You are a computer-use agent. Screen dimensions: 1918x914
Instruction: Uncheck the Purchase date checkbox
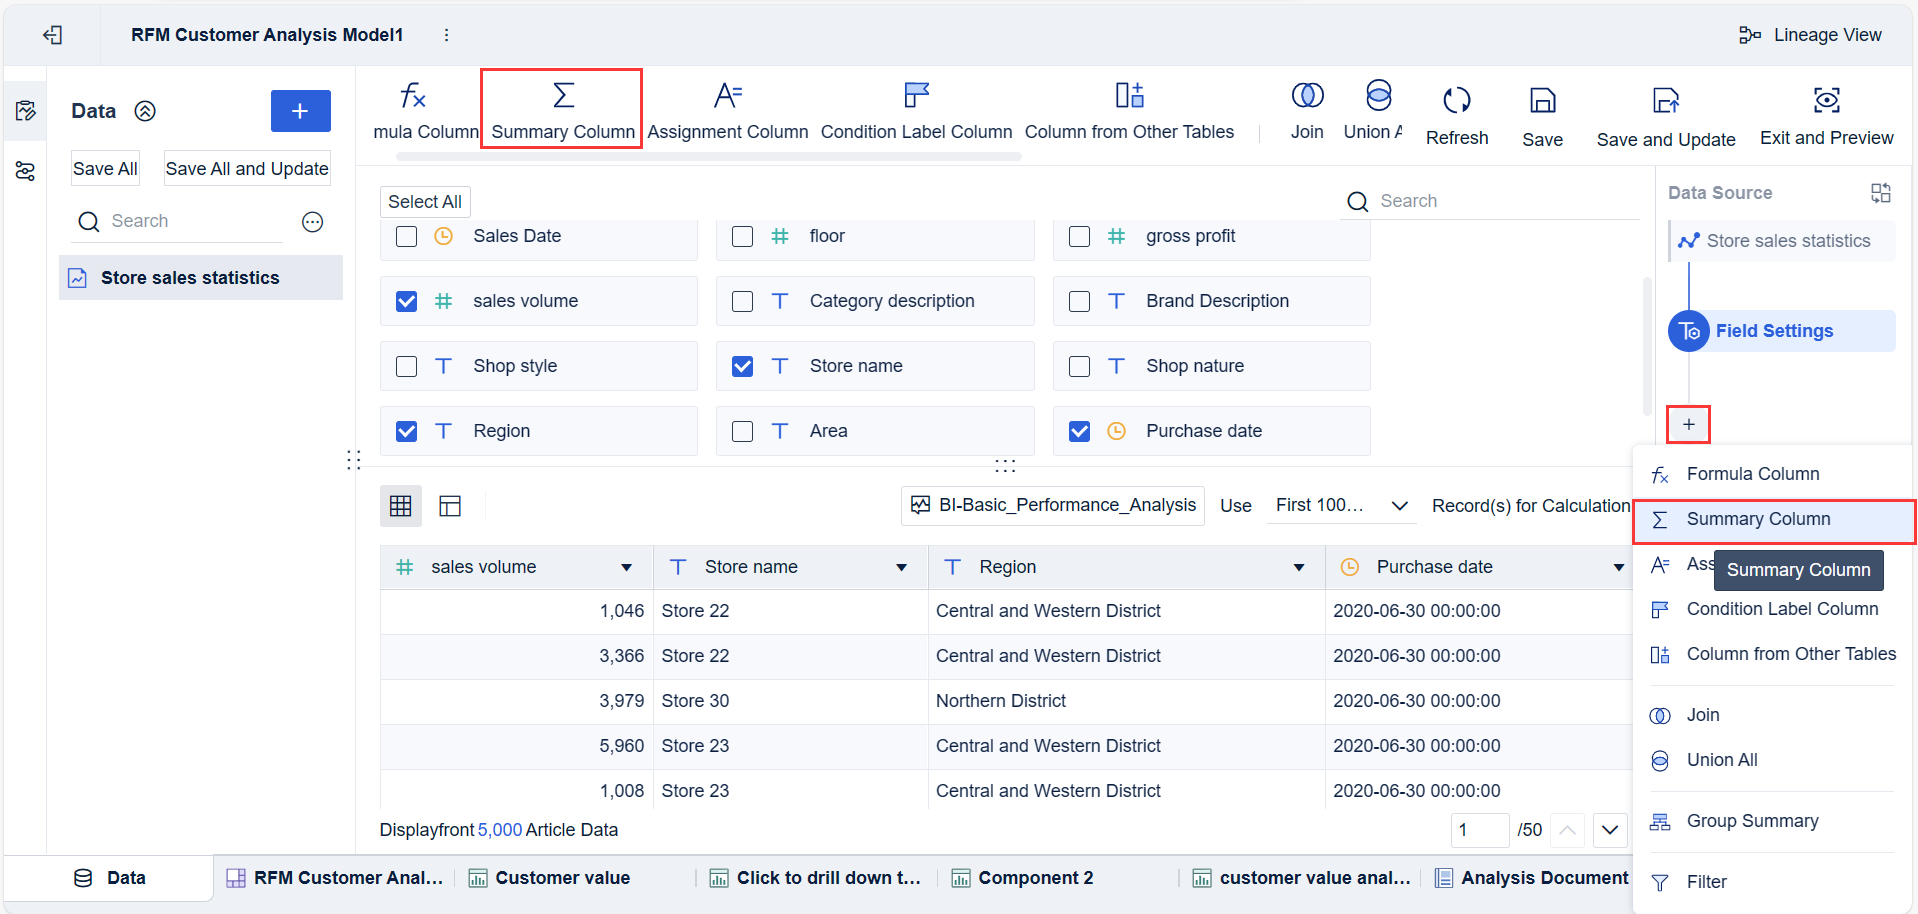pyautogui.click(x=1079, y=432)
